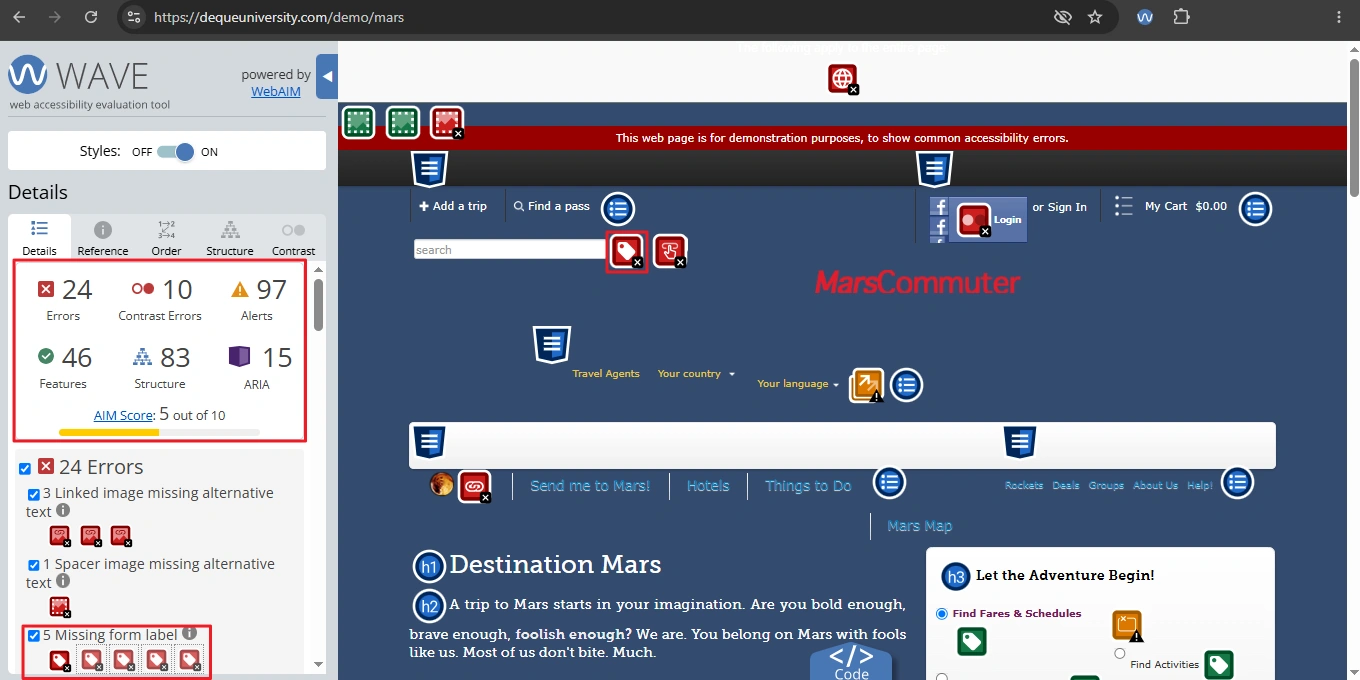Click list icon after the Help! link
This screenshot has height=680, width=1360.
point(1237,483)
